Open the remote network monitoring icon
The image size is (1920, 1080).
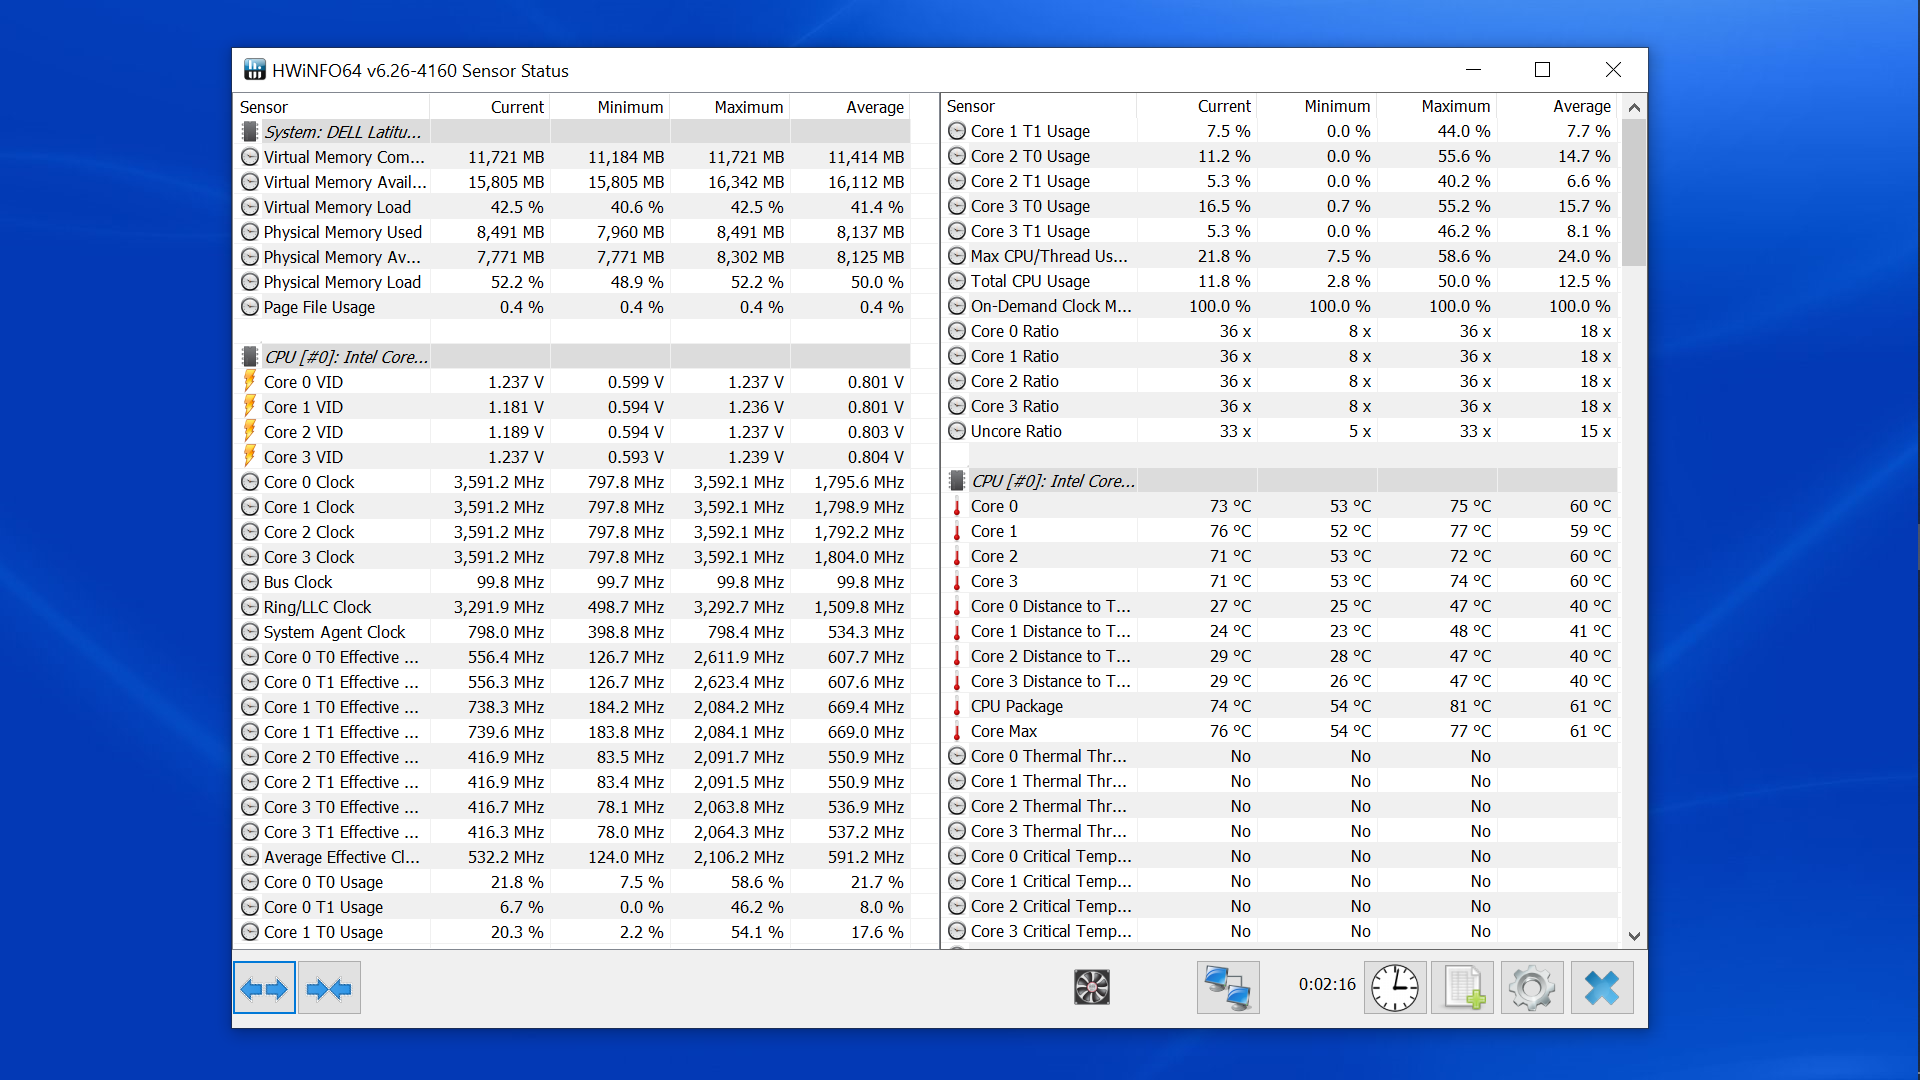1227,988
